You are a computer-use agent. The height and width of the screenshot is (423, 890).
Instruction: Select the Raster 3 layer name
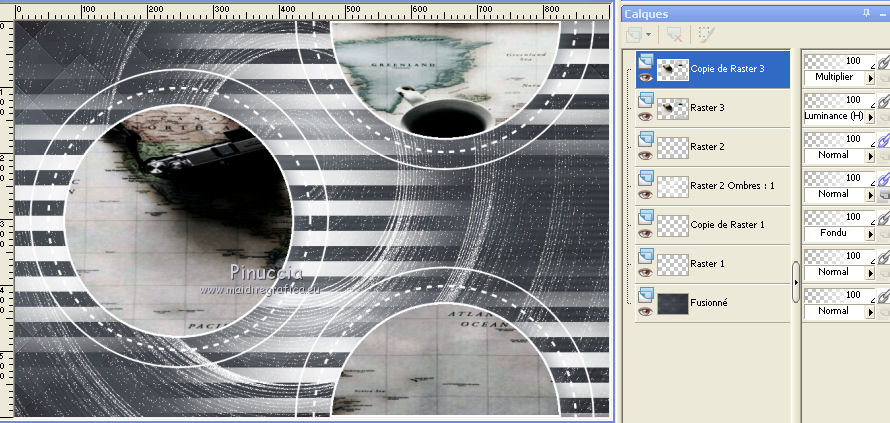707,107
